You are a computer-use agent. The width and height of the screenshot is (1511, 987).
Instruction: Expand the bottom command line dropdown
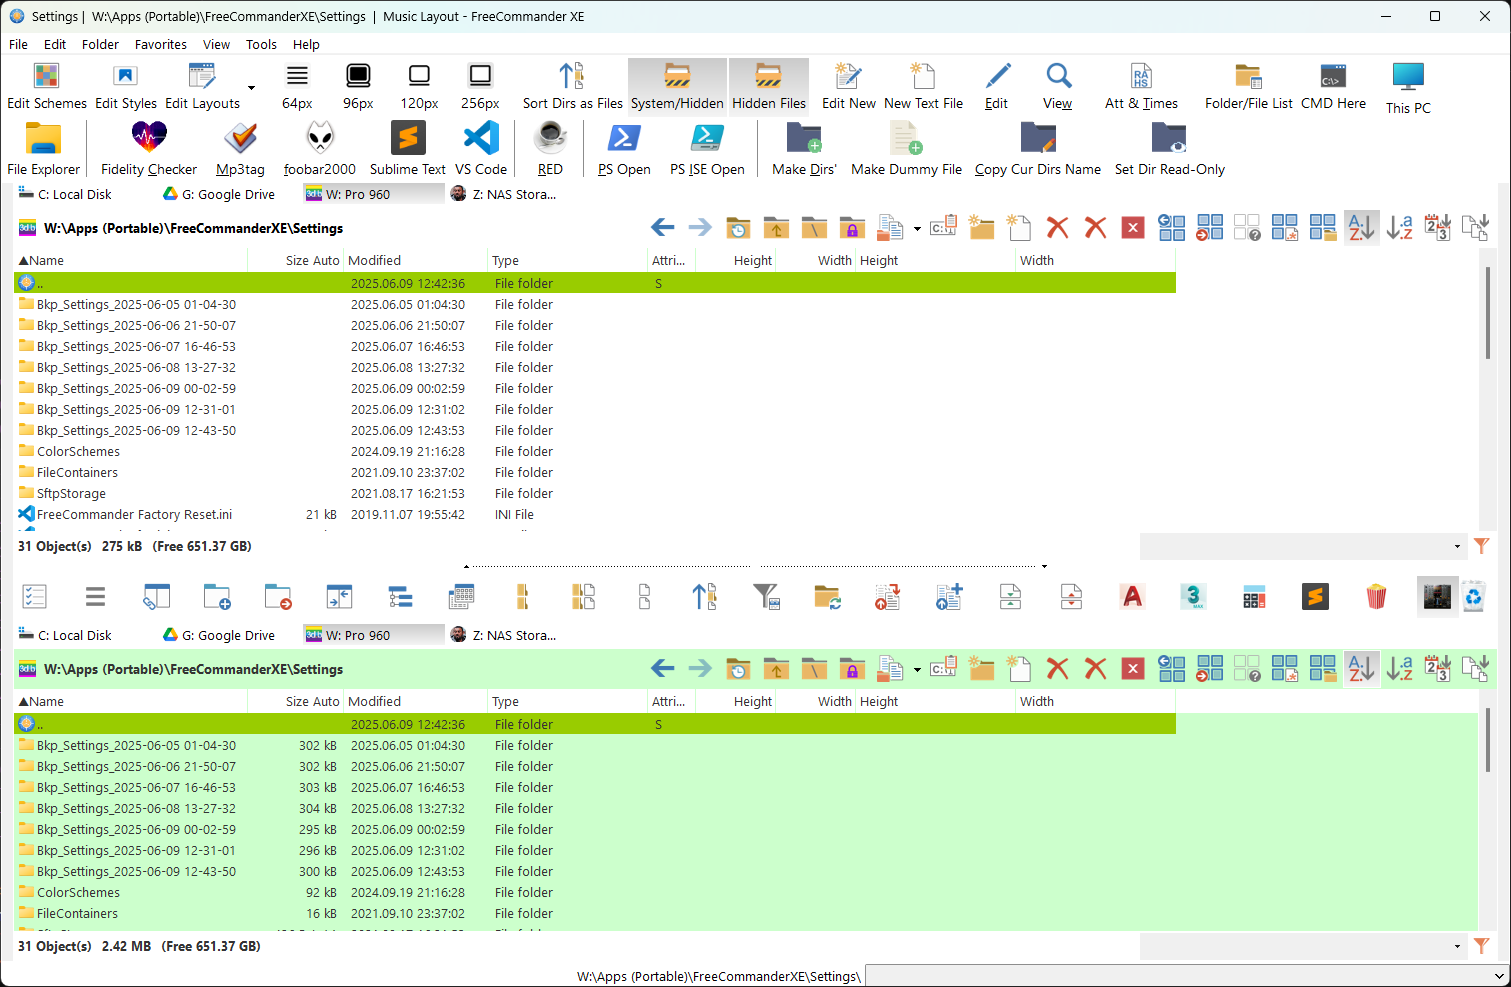(x=1498, y=976)
